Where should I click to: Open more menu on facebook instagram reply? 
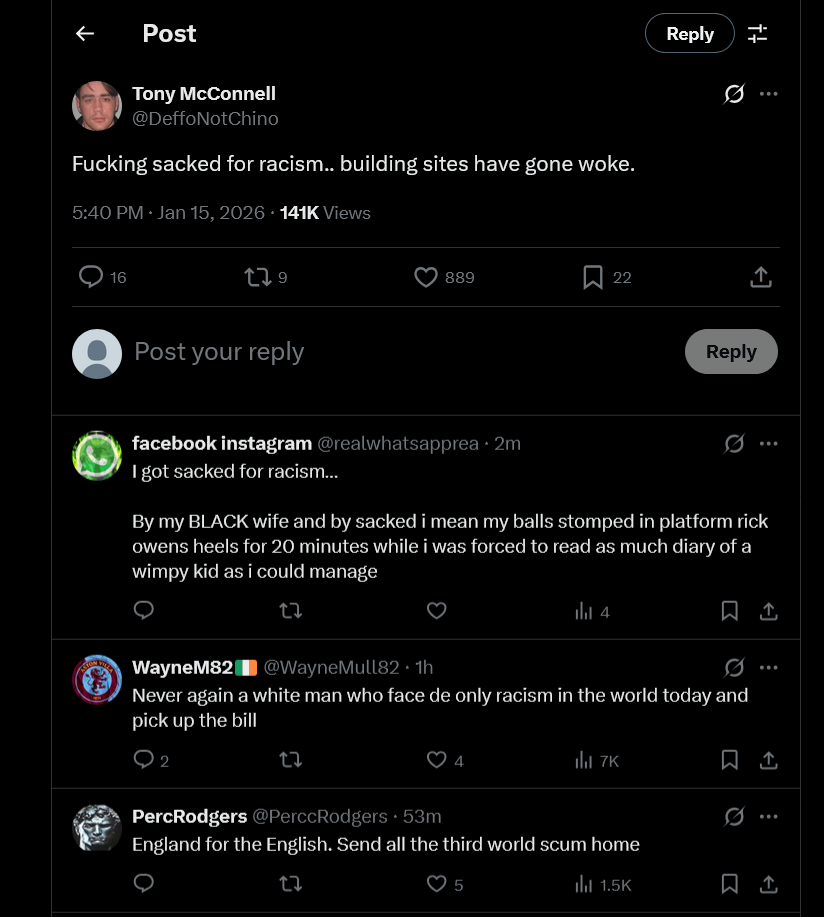pyautogui.click(x=768, y=444)
